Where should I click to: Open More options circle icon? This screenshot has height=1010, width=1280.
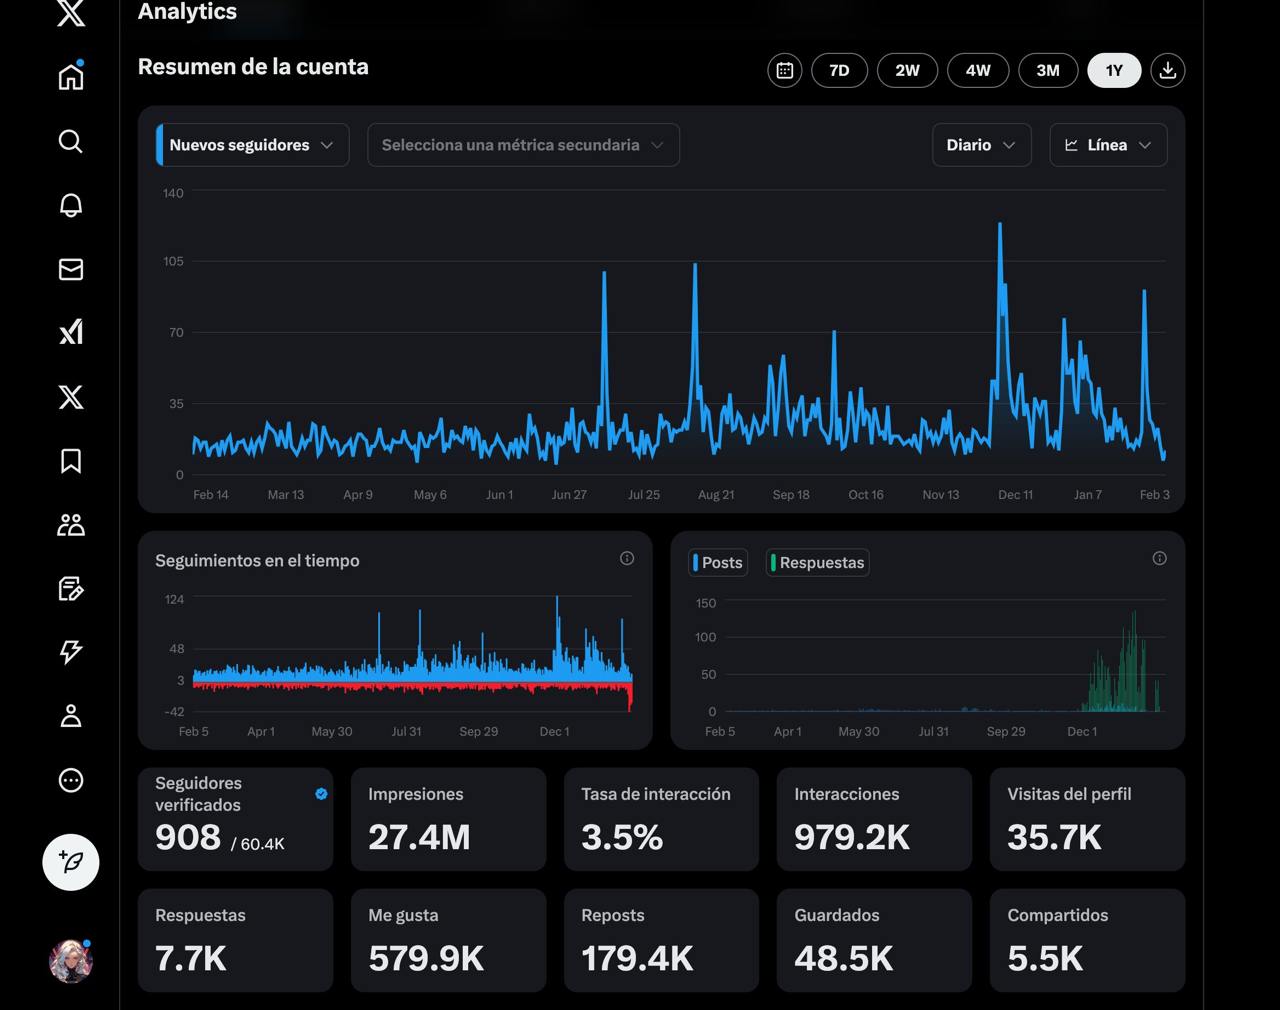click(71, 780)
